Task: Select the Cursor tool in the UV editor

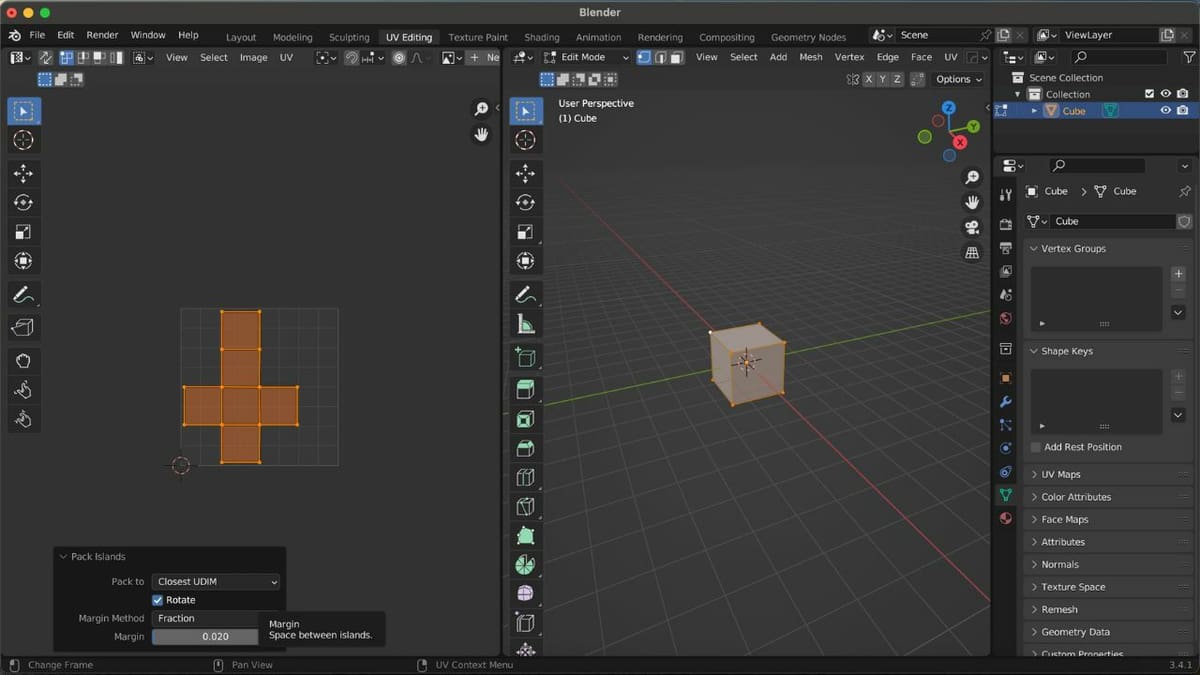Action: [x=24, y=140]
